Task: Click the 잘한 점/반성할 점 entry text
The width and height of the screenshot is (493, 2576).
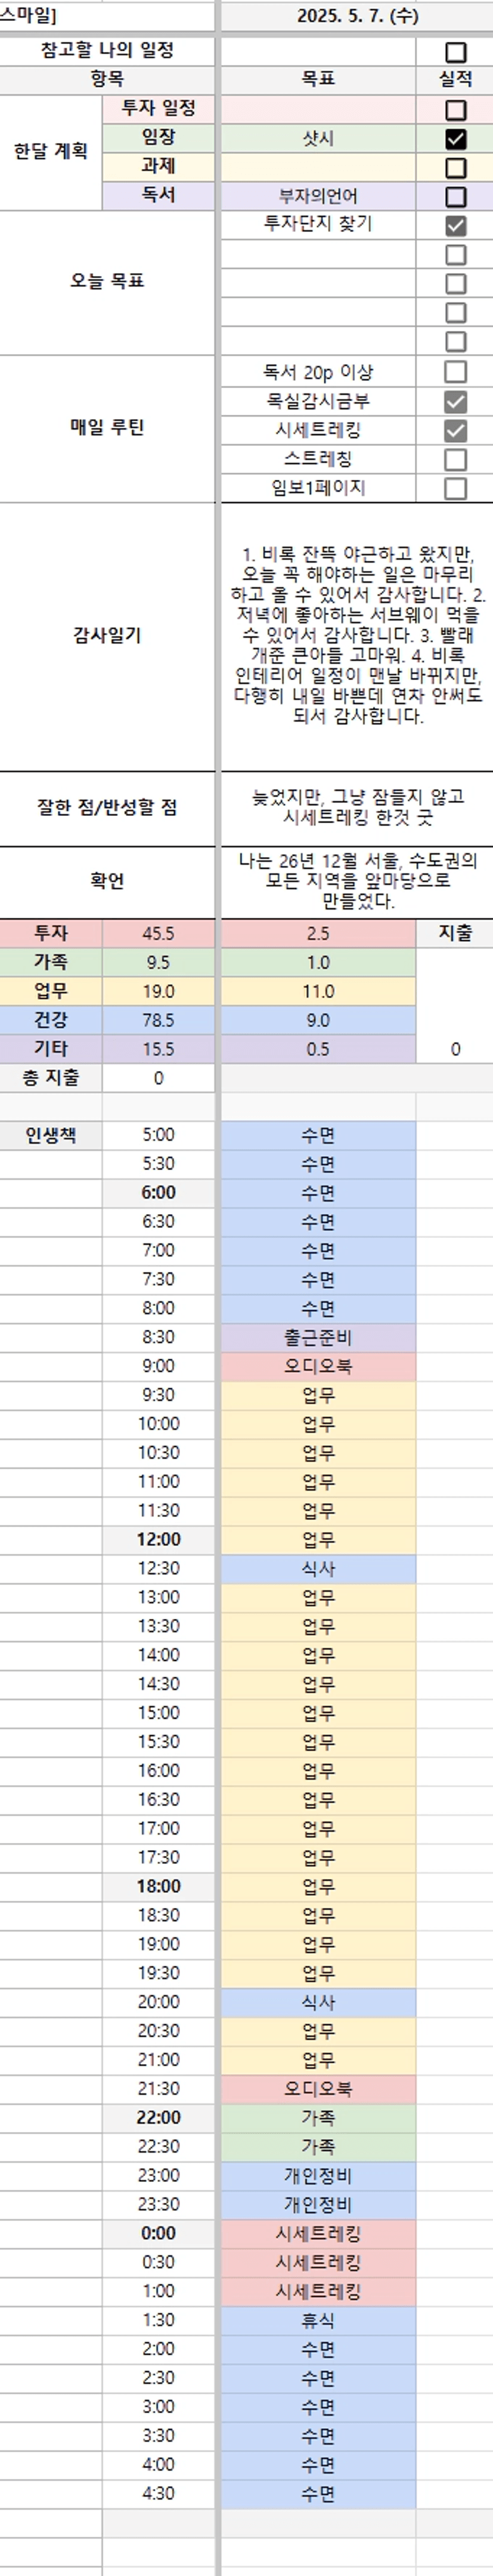Action: pyautogui.click(x=357, y=807)
